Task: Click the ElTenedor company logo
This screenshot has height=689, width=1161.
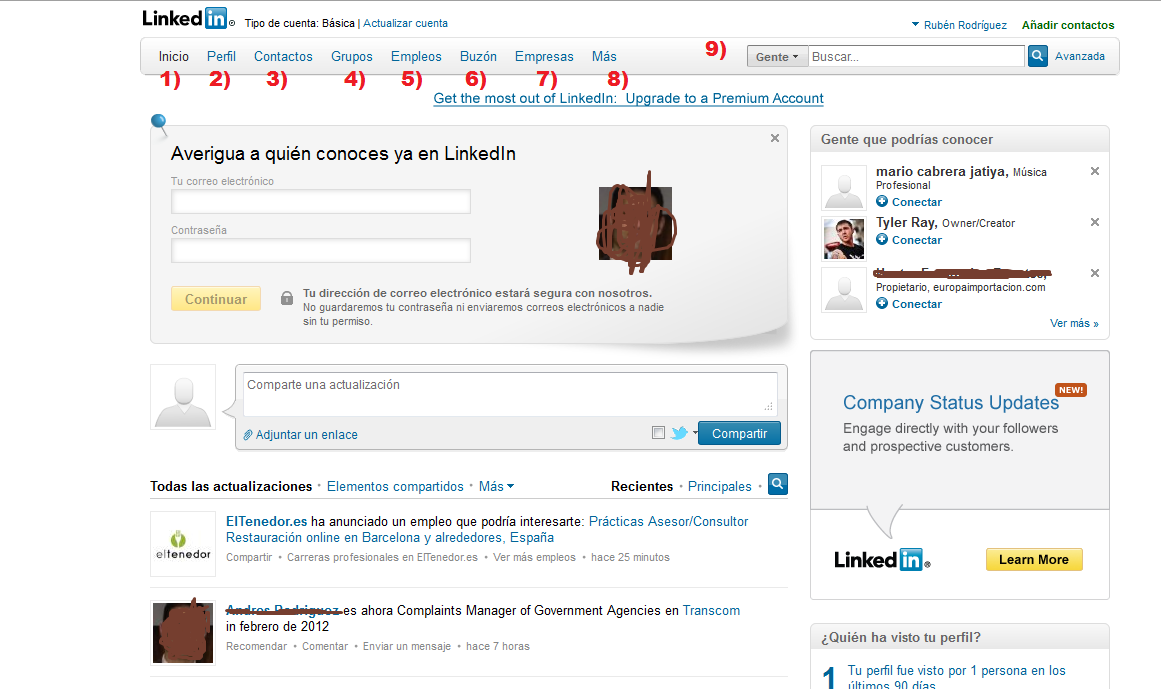Action: (183, 544)
